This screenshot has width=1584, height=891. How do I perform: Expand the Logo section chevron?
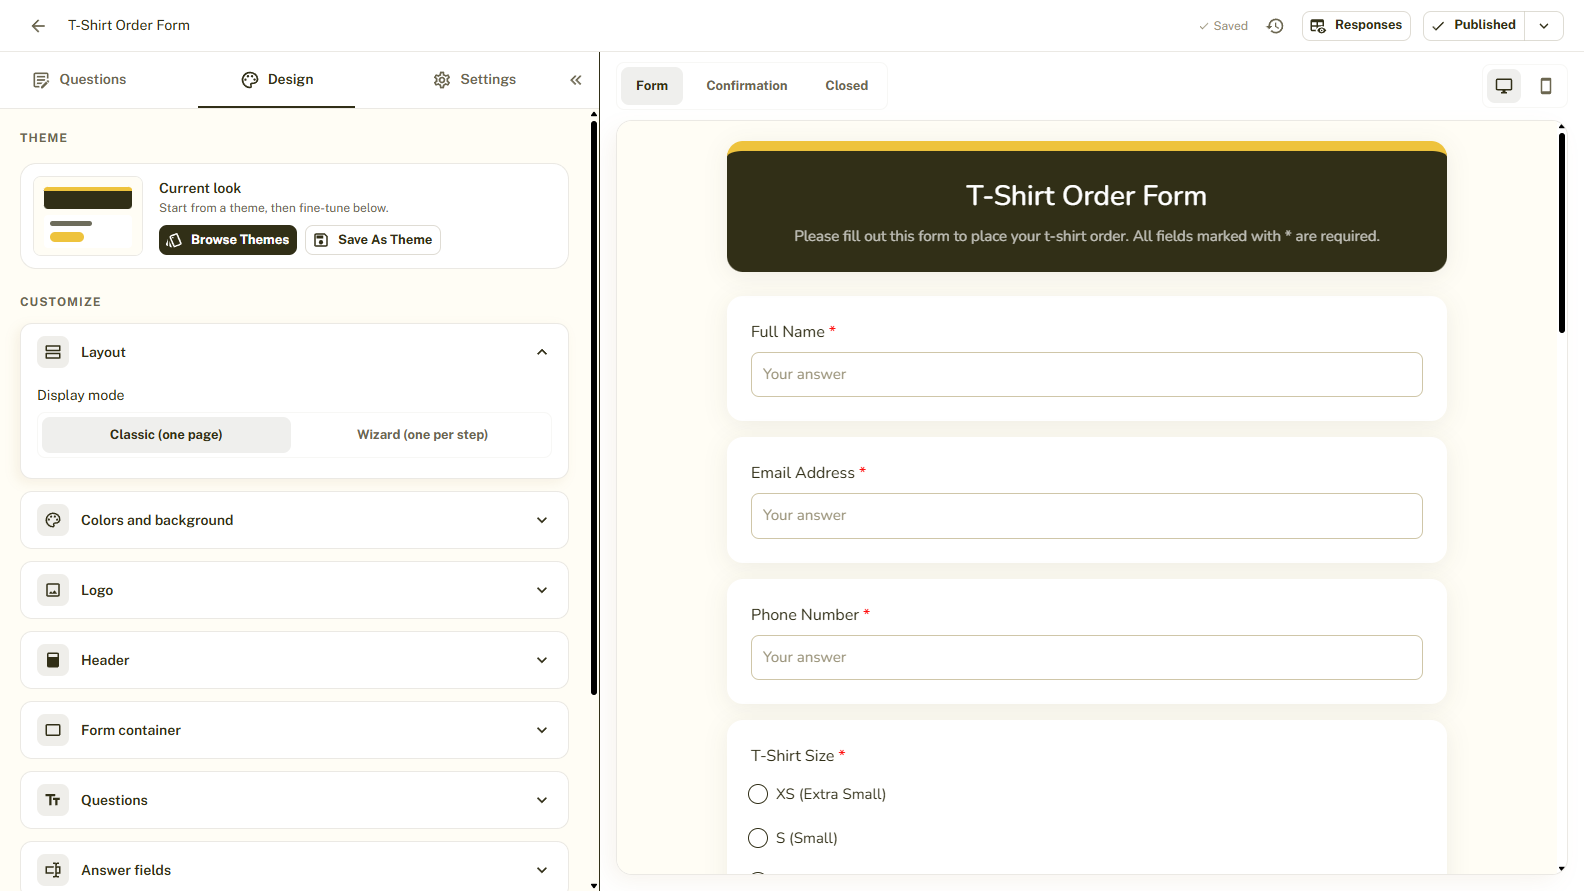coord(542,590)
